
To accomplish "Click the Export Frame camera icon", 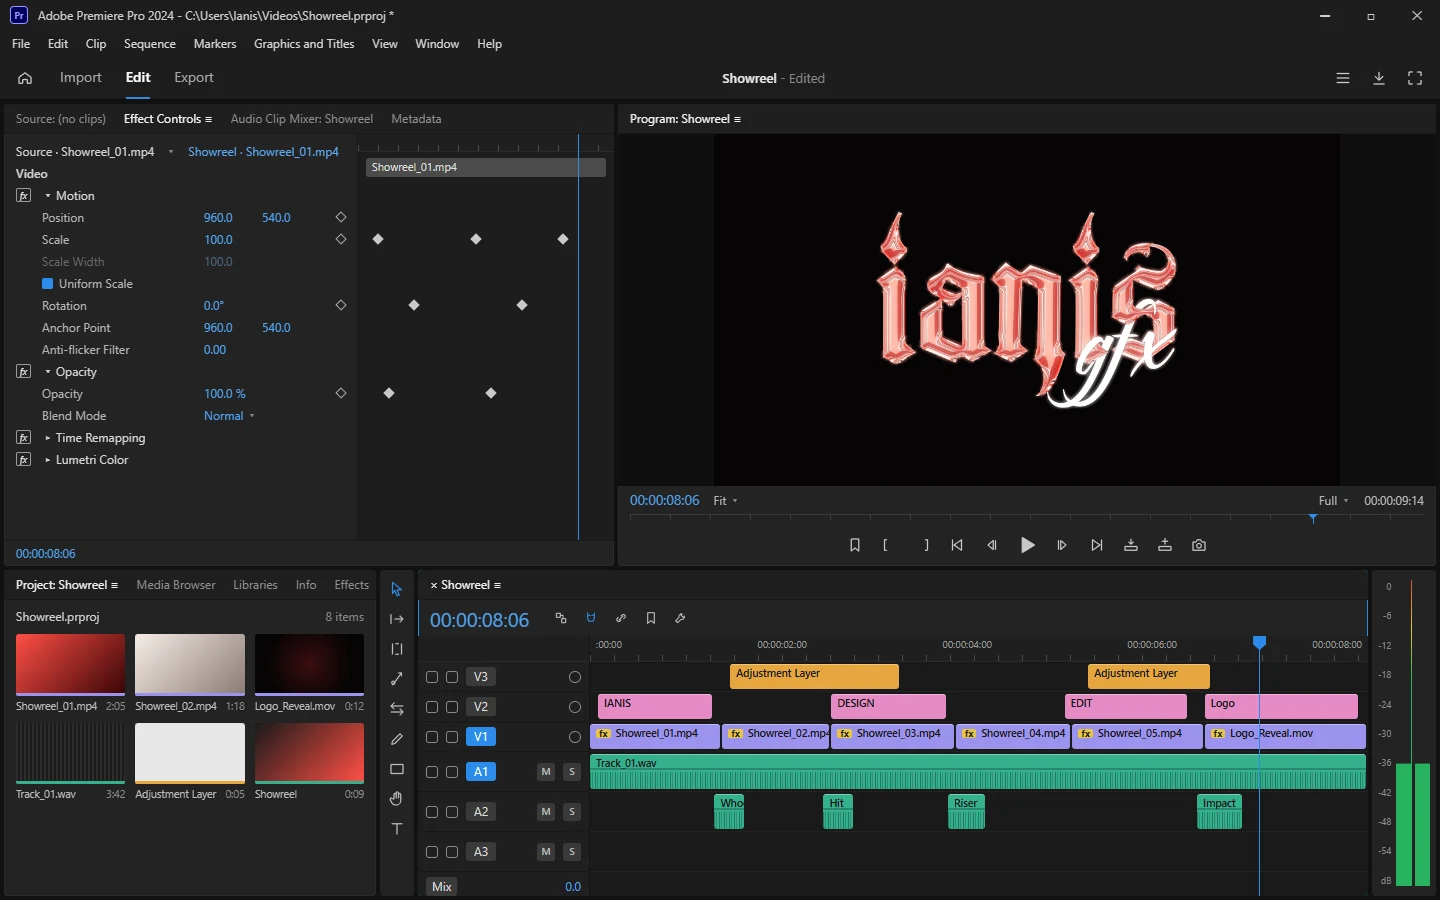I will [1199, 545].
